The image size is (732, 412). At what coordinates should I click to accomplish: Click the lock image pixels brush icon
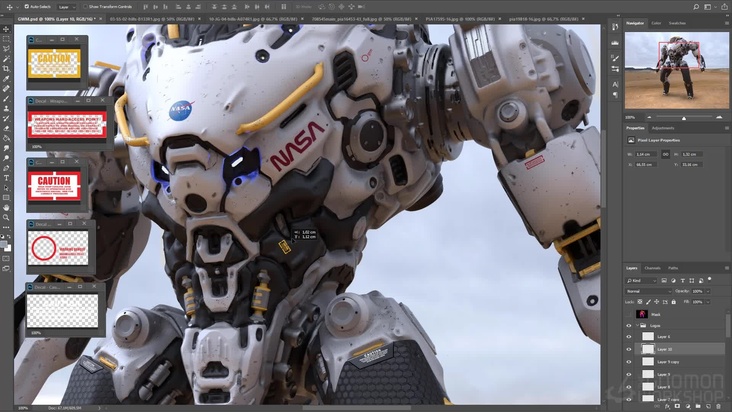[x=648, y=302]
